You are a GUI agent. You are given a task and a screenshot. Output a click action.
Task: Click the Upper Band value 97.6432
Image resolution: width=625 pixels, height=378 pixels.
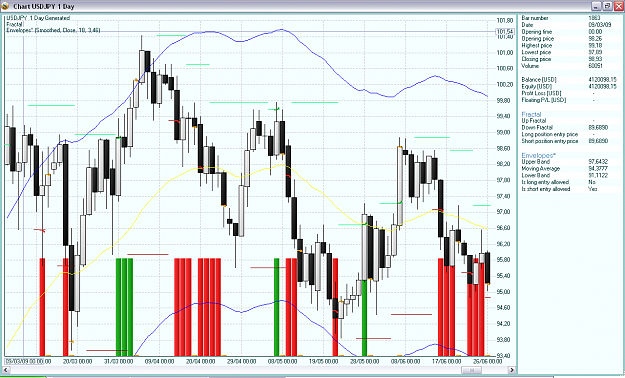click(x=598, y=161)
